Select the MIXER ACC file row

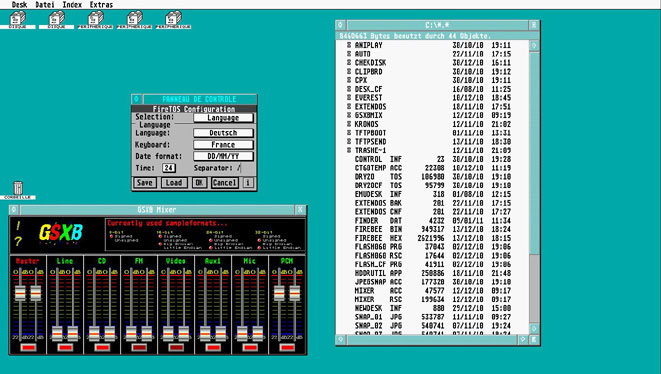tap(433, 291)
